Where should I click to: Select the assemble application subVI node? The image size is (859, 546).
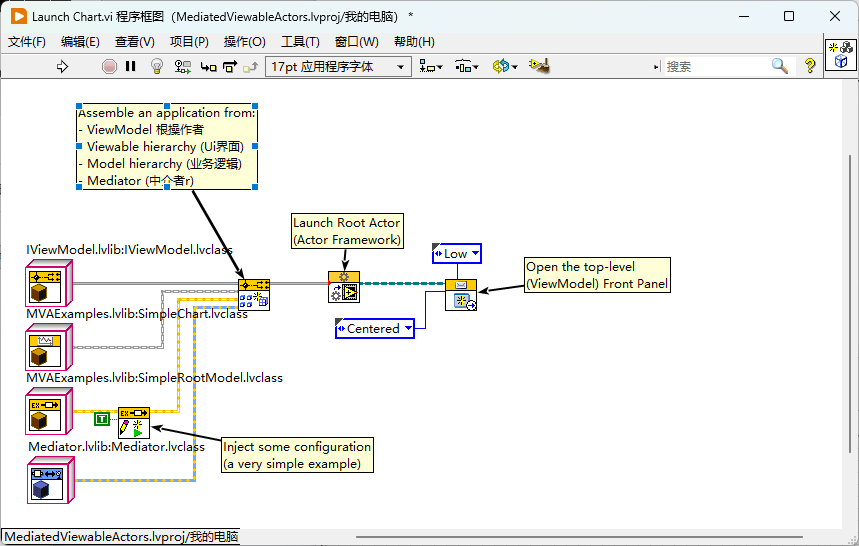pos(254,295)
